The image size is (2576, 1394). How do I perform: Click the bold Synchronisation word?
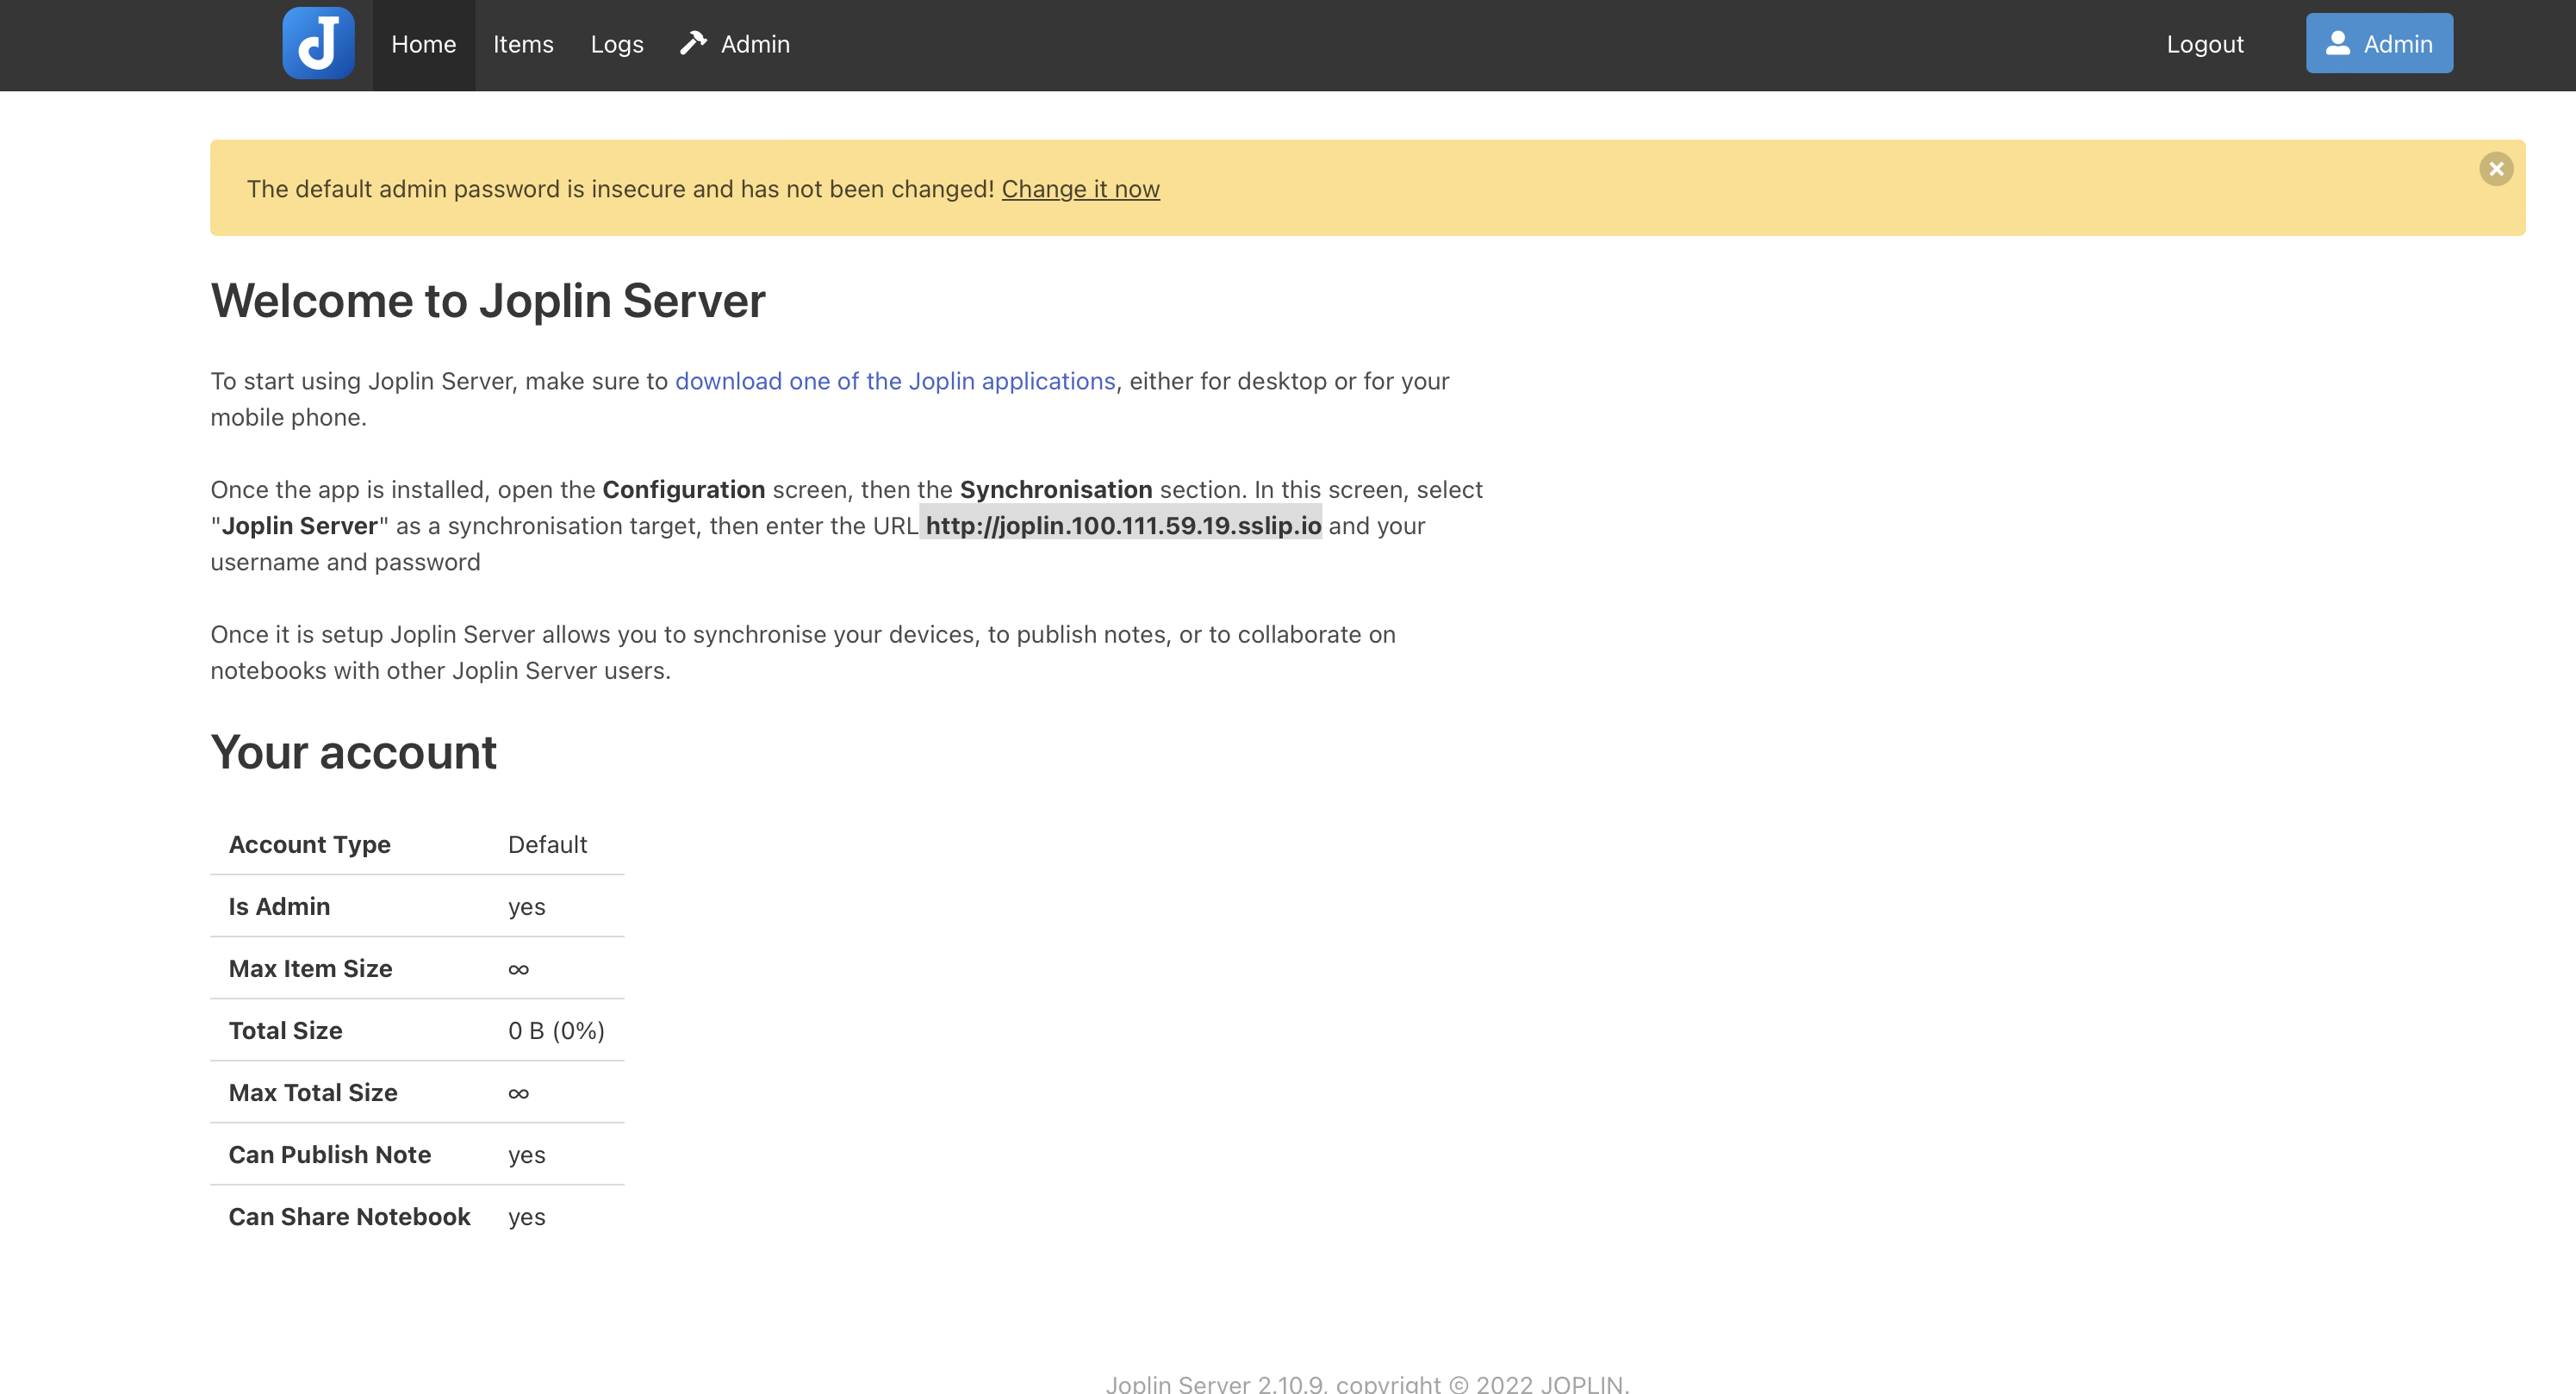pos(1056,489)
